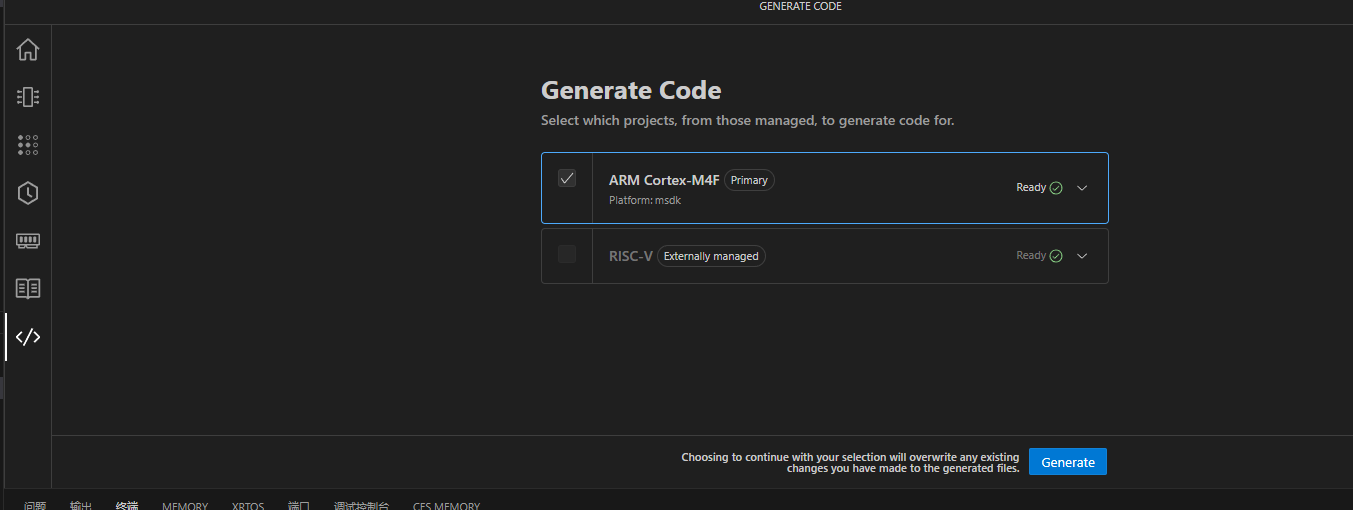Click the Generate Code heading
This screenshot has height=510, width=1353.
[x=631, y=90]
